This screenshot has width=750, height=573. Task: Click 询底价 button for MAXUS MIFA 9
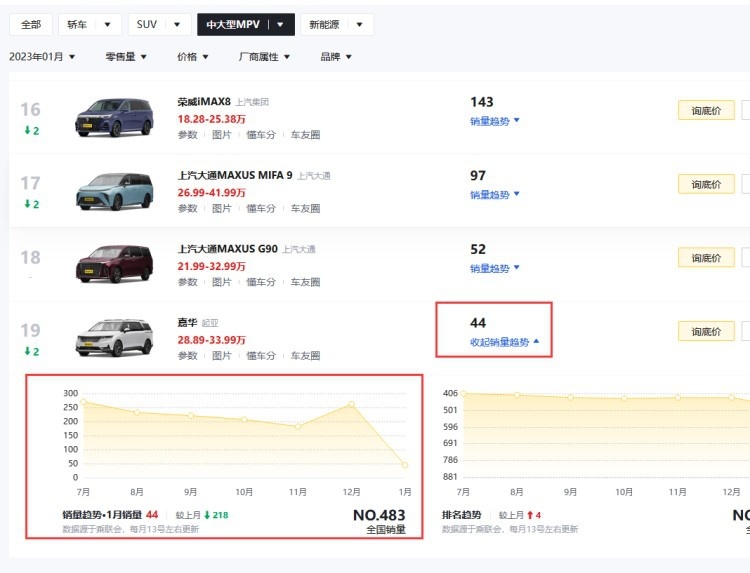coord(706,184)
